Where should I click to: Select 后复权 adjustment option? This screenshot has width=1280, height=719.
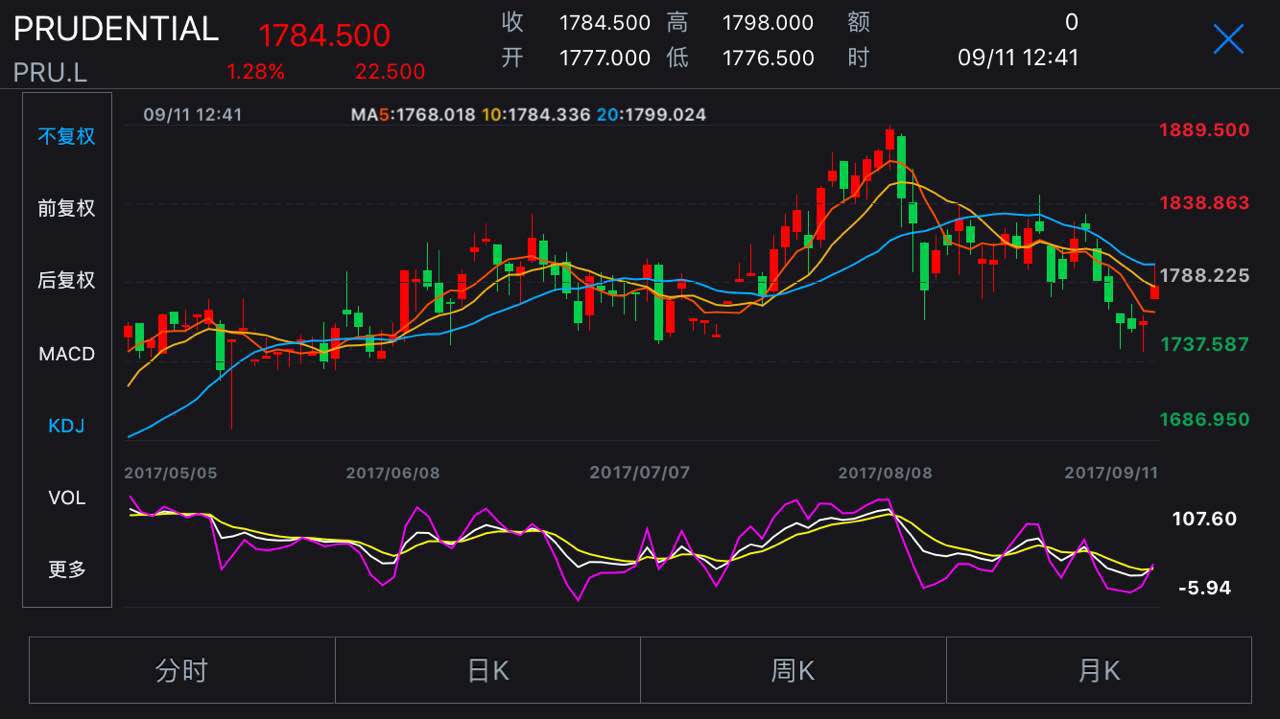pos(67,280)
